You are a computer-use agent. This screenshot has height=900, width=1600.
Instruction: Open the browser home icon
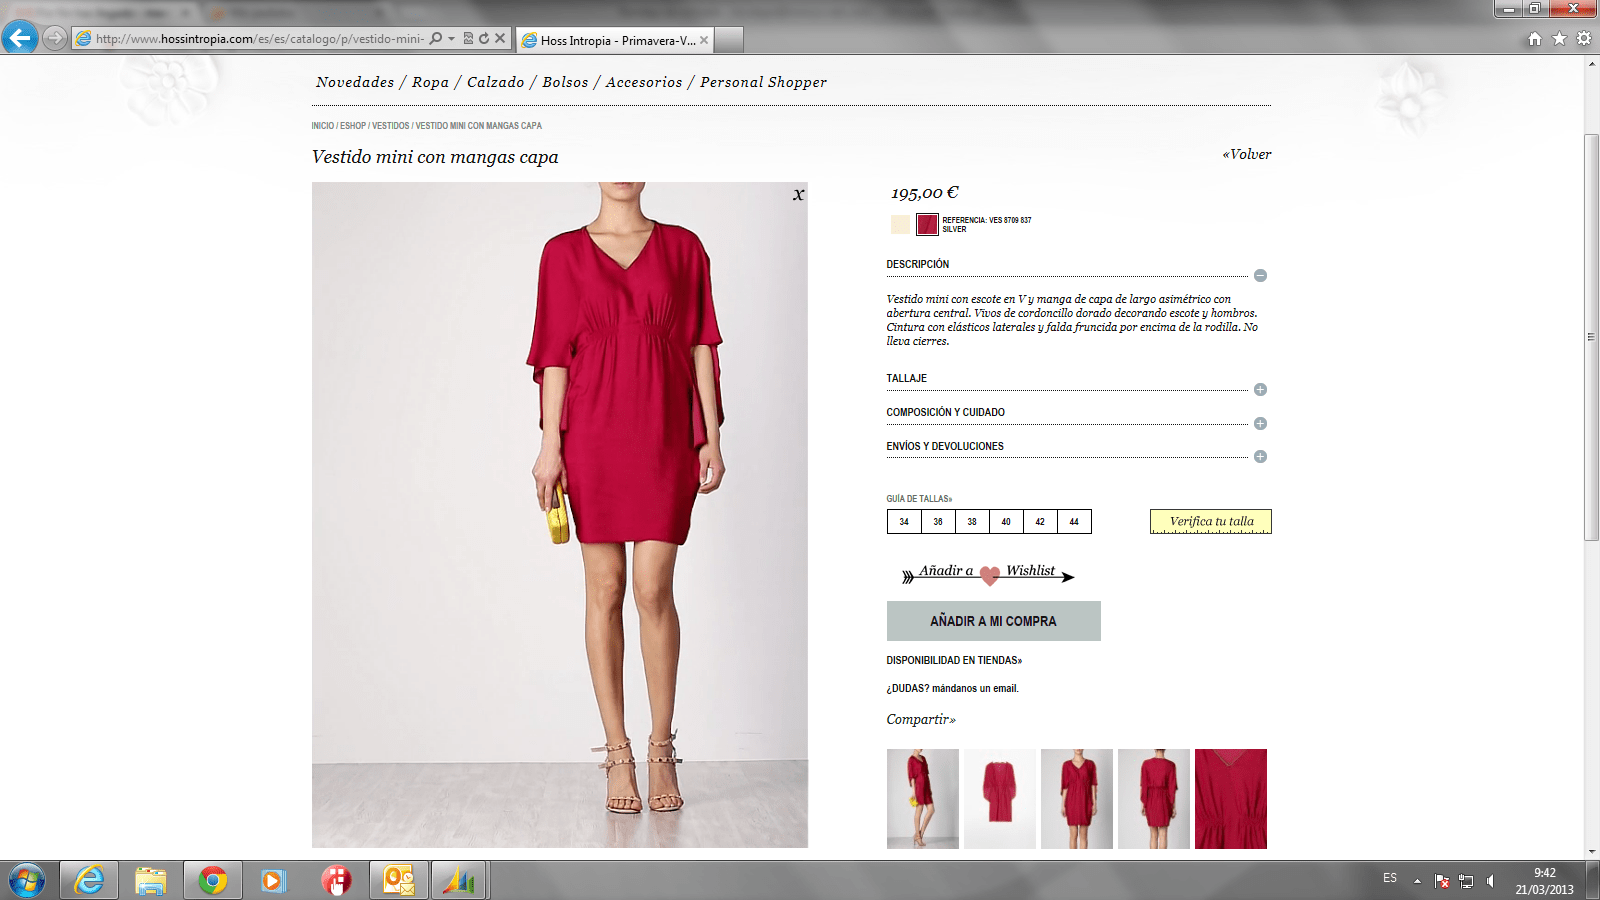pyautogui.click(x=1535, y=39)
